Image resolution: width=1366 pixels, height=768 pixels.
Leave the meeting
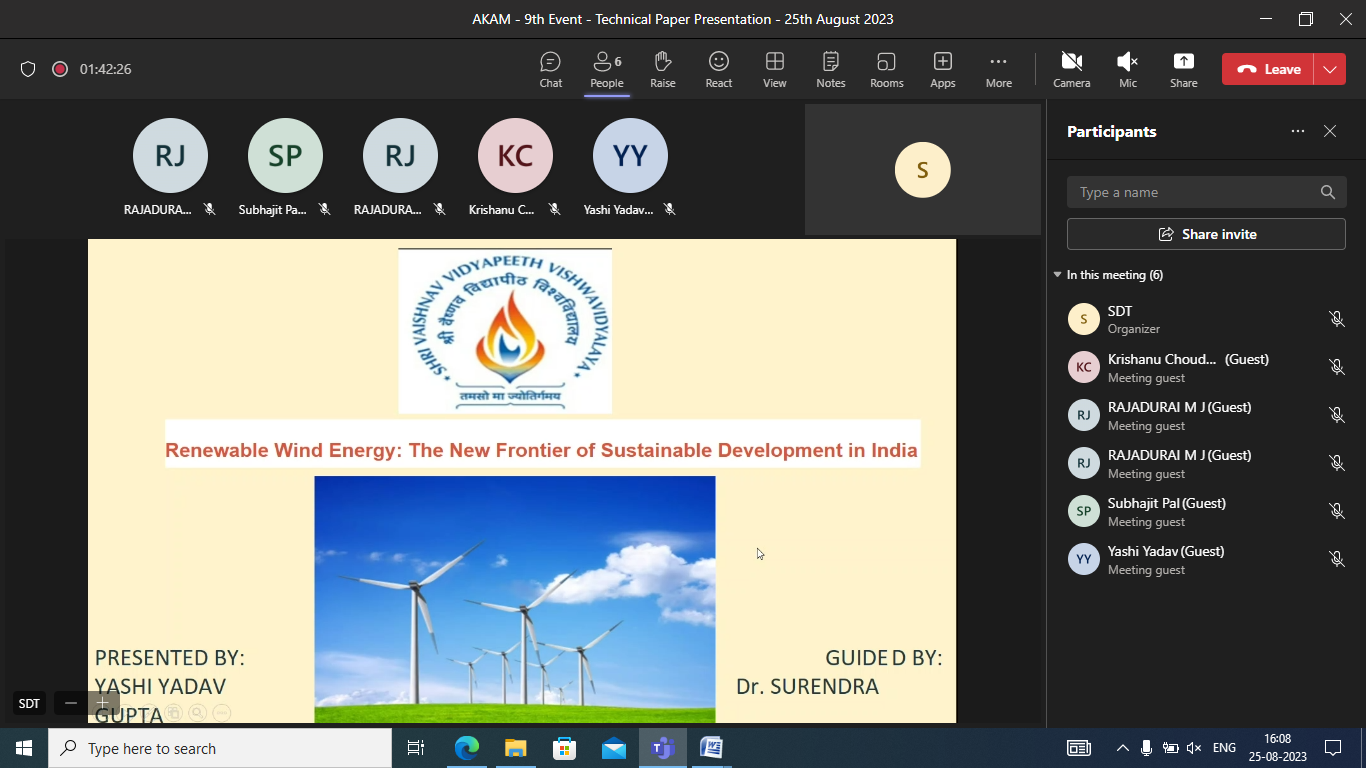coord(1269,69)
